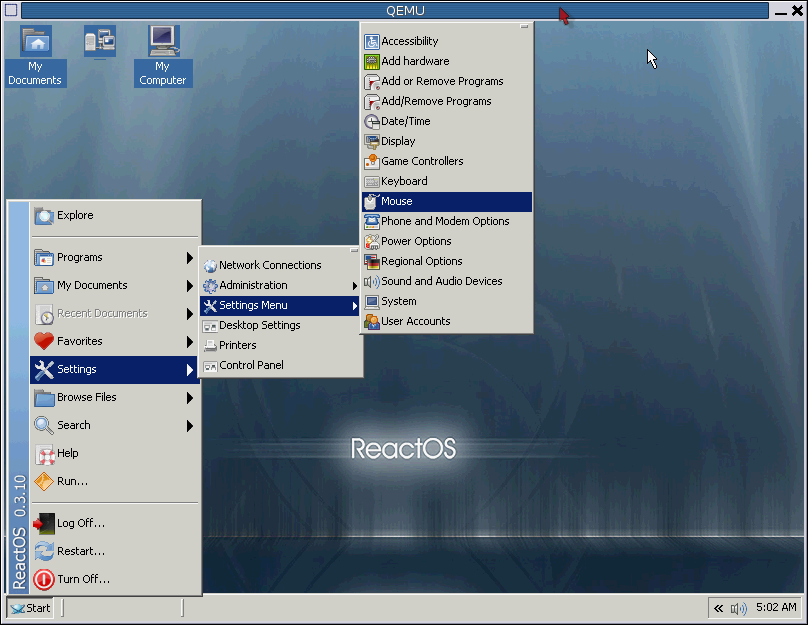Click the Run icon in Start menu
Image resolution: width=808 pixels, height=625 pixels.
coord(44,482)
